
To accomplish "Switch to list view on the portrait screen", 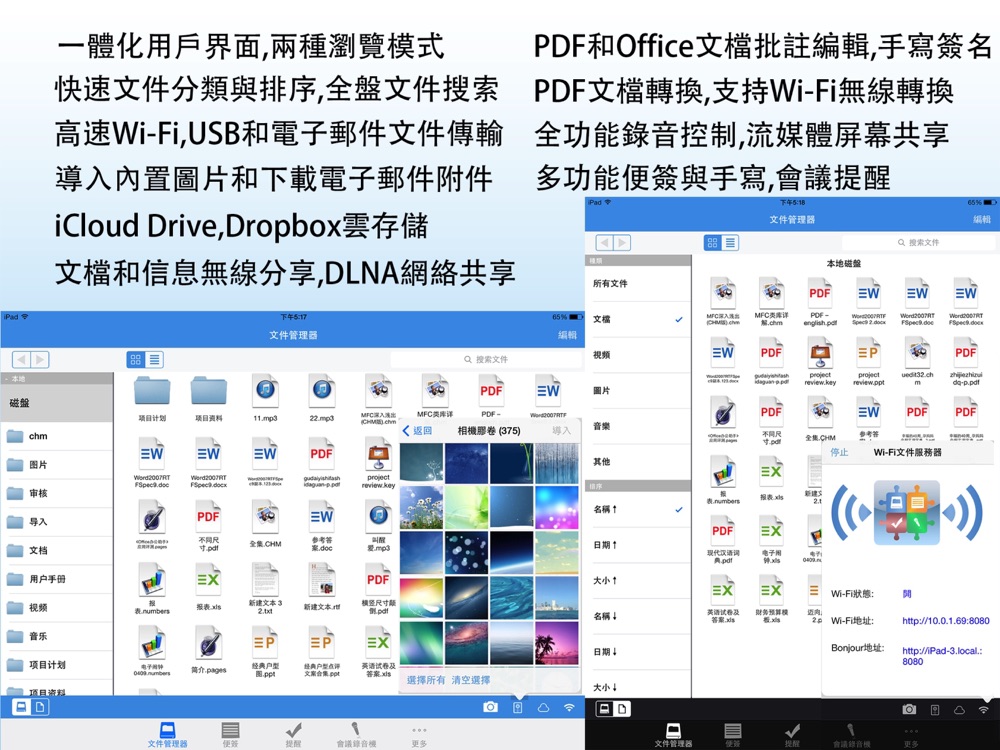I will tap(730, 242).
